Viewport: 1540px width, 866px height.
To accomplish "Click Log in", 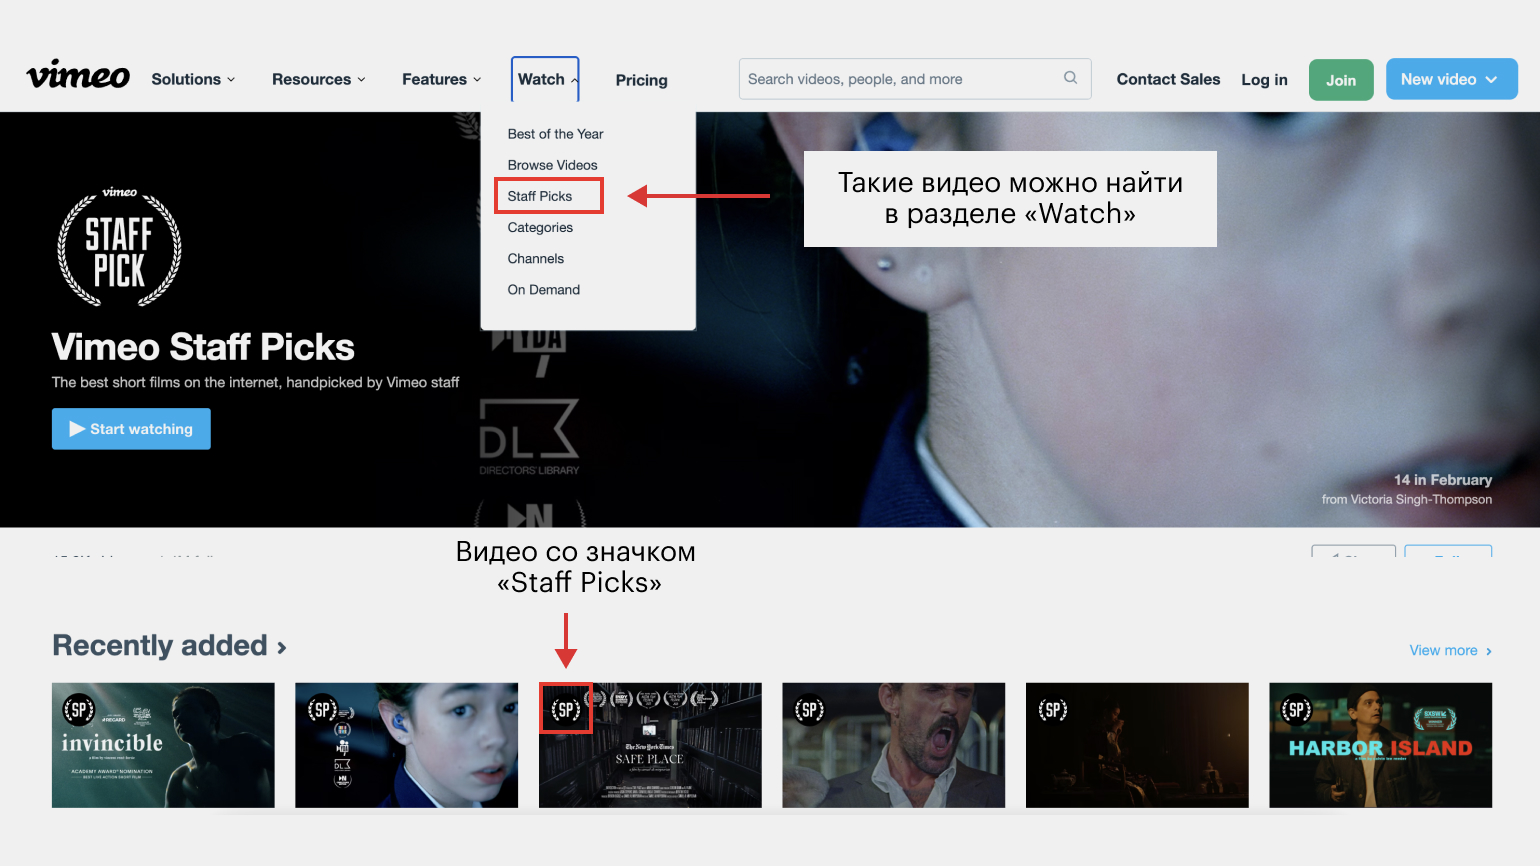I will coord(1264,80).
